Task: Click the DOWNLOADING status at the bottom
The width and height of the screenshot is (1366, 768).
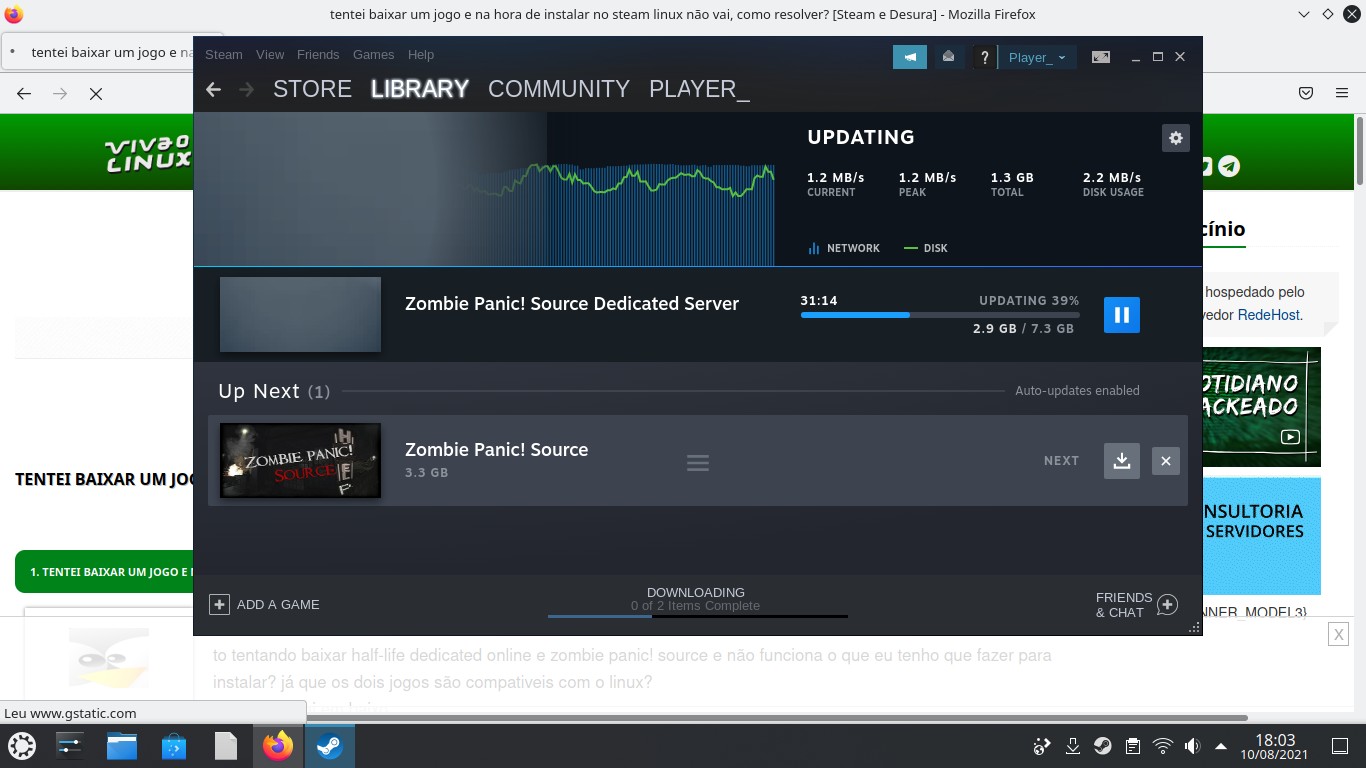Action: (x=696, y=592)
